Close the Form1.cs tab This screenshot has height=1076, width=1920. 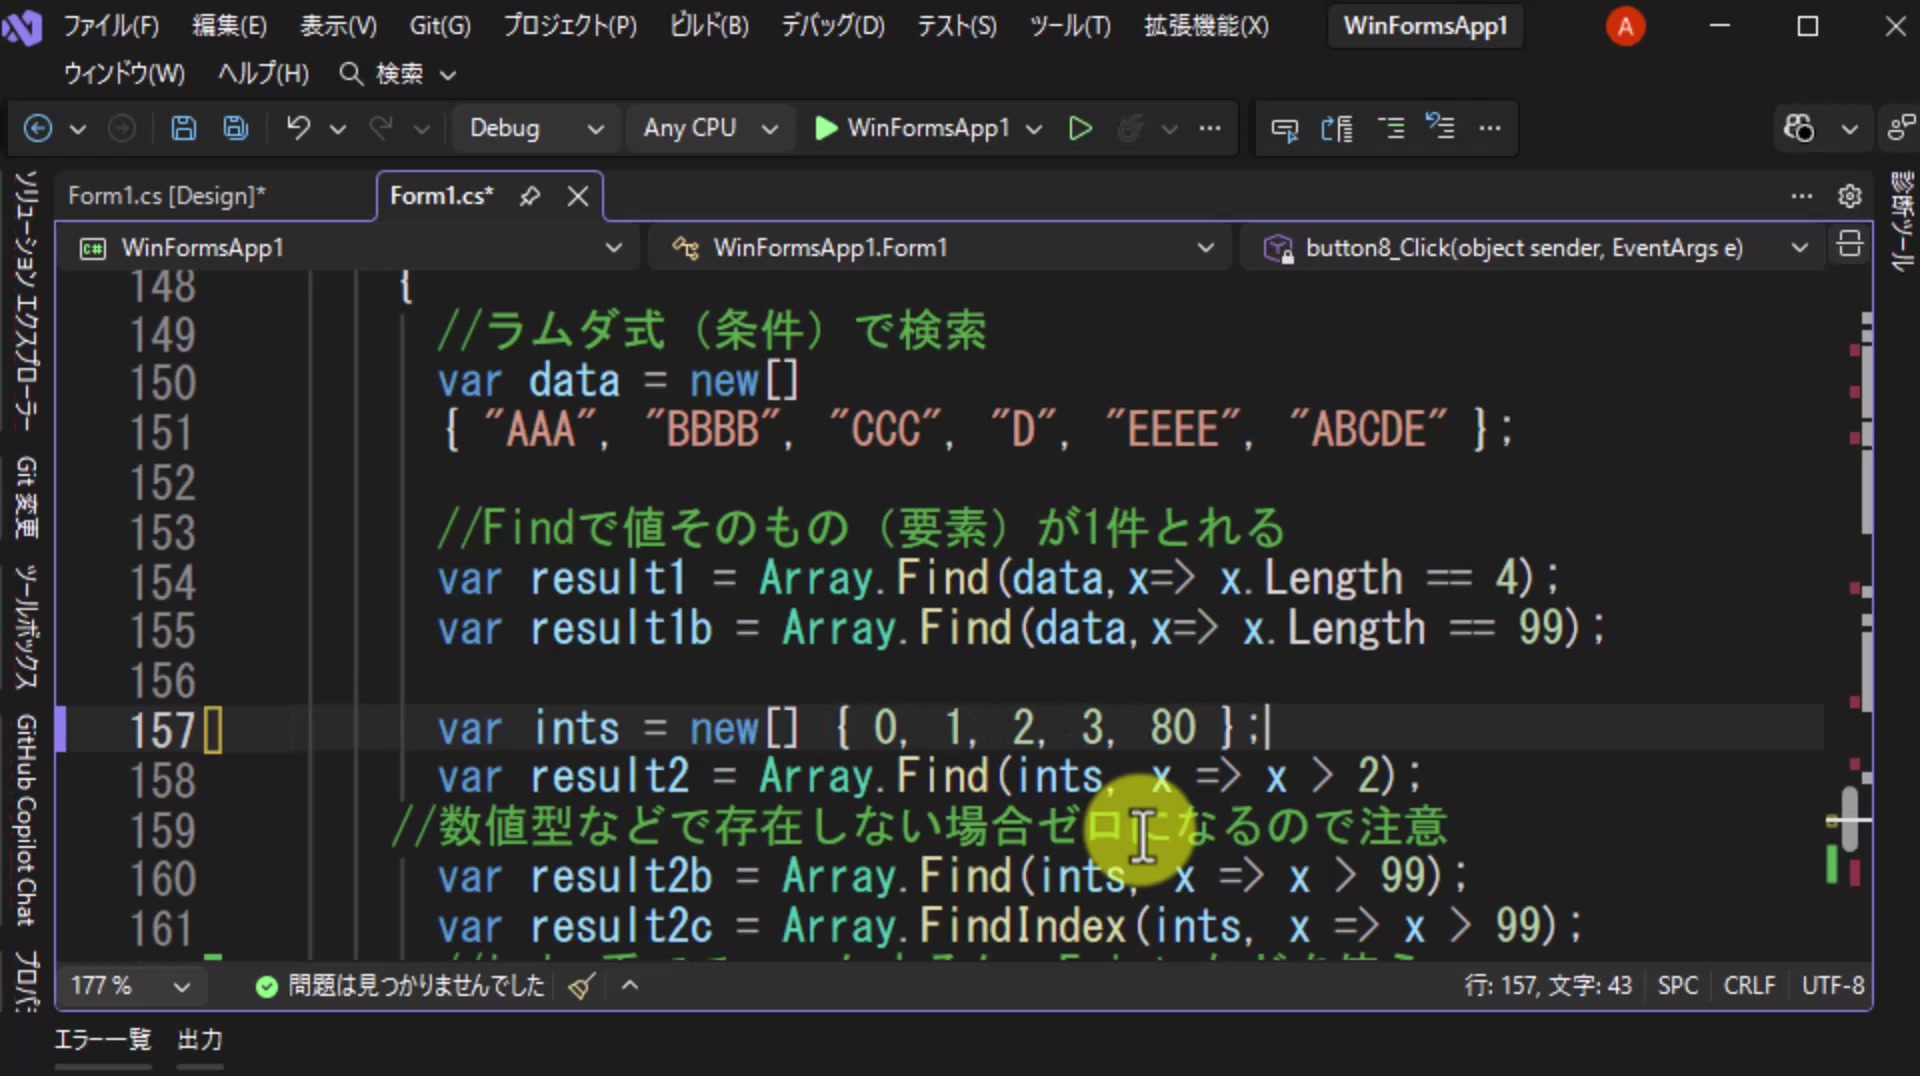pos(578,196)
